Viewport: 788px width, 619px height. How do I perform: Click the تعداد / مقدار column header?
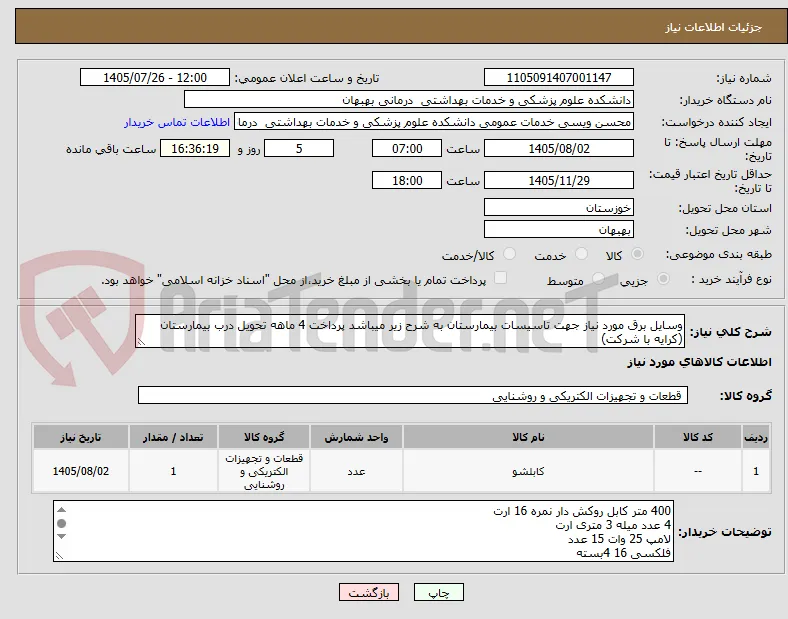tap(173, 437)
